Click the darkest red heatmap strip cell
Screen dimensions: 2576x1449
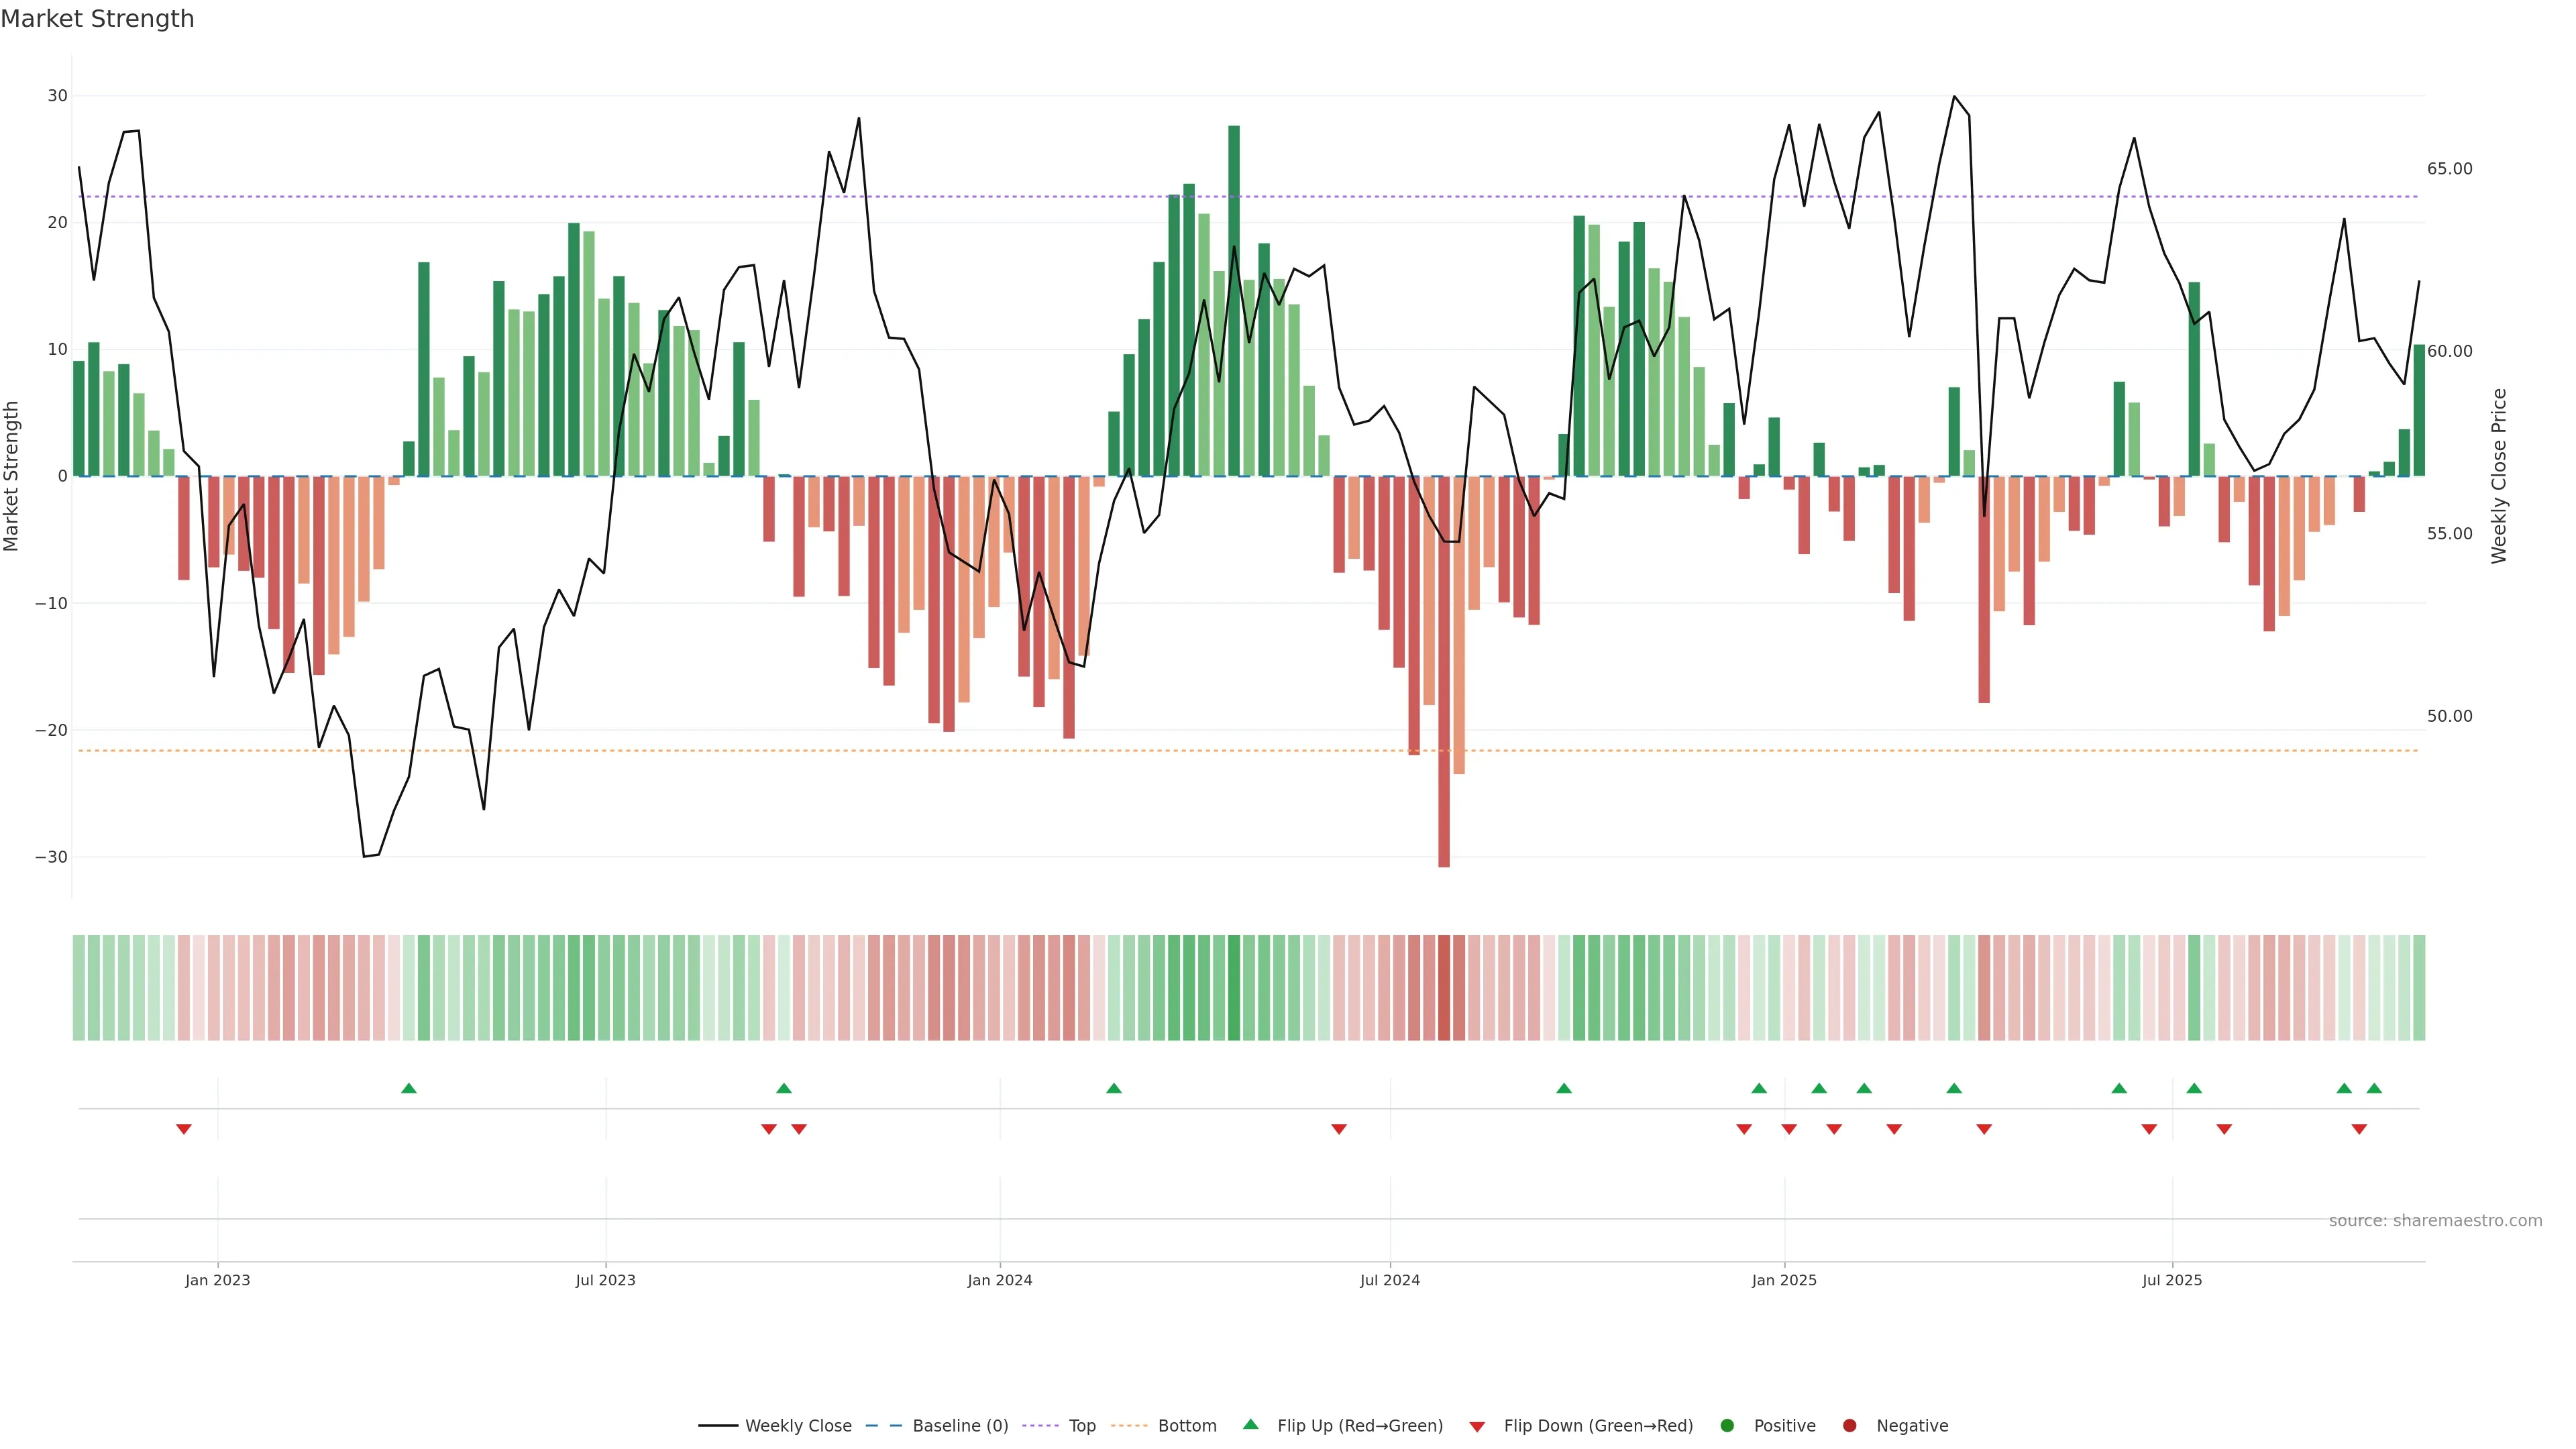(1444, 987)
